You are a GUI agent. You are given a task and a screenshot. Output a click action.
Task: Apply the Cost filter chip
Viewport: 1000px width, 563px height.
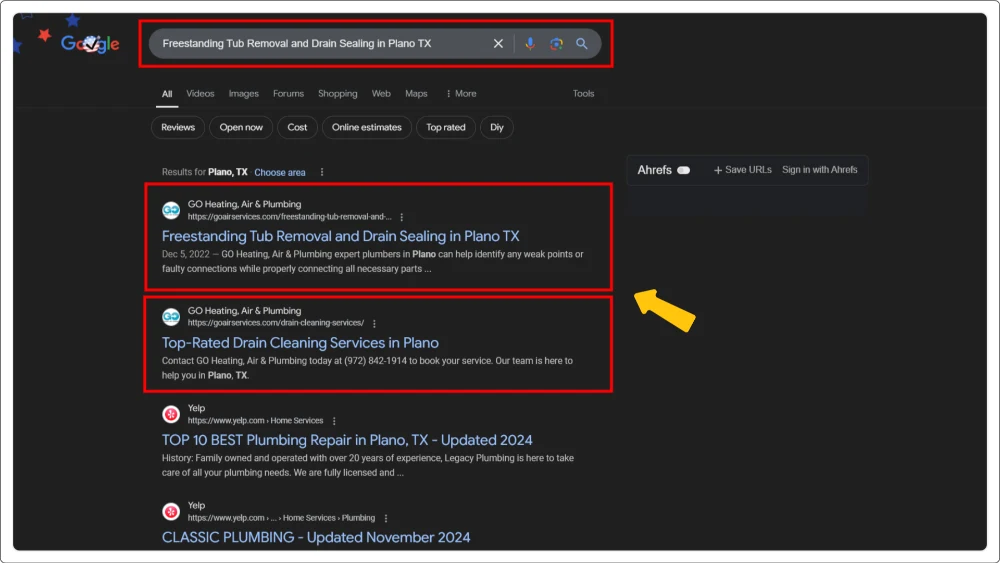[297, 128]
